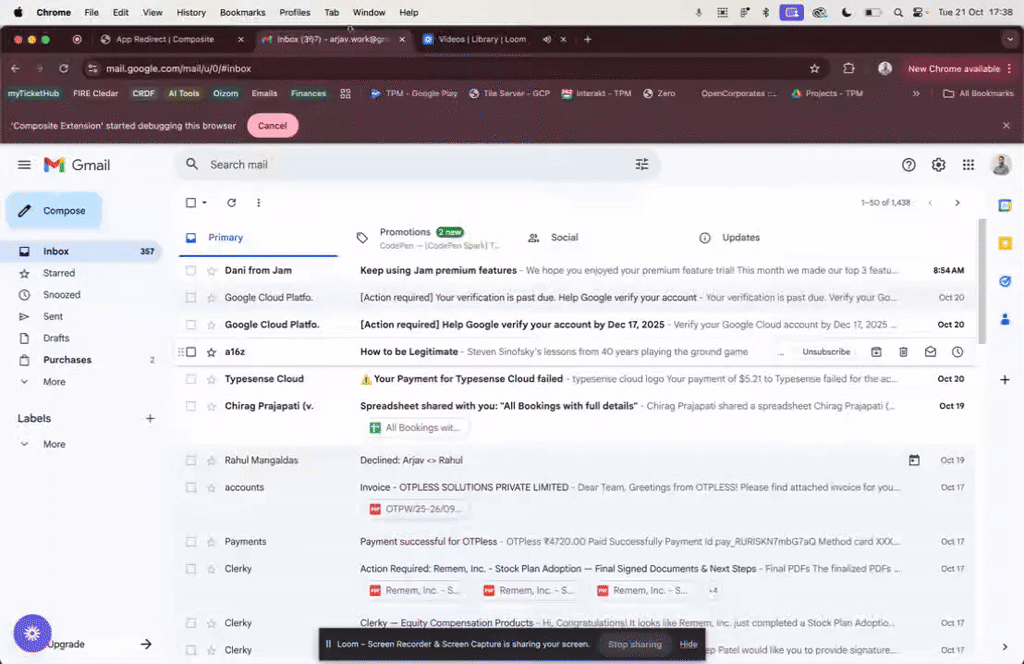The width and height of the screenshot is (1024, 664).
Task: Toggle the main menu hamburger
Action: [25, 165]
